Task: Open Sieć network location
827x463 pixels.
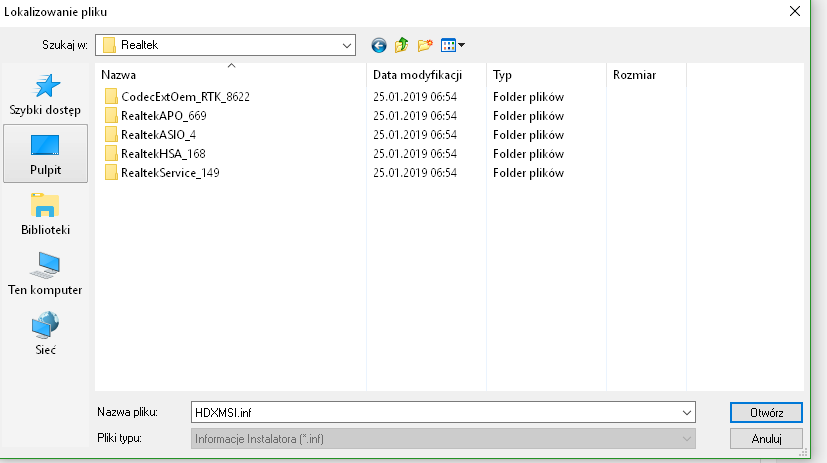Action: click(x=45, y=334)
